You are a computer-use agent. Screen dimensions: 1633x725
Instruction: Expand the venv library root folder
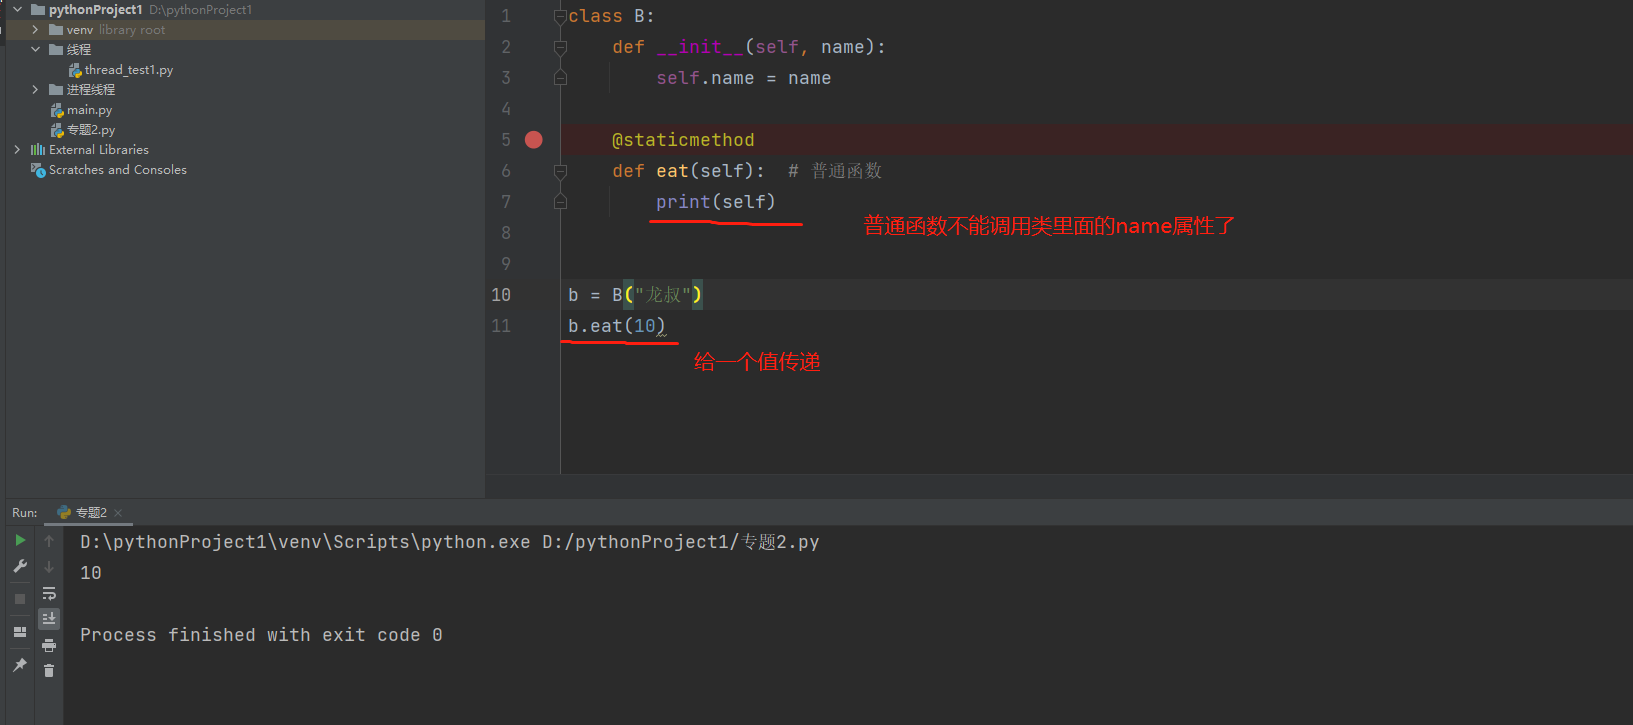(x=35, y=30)
